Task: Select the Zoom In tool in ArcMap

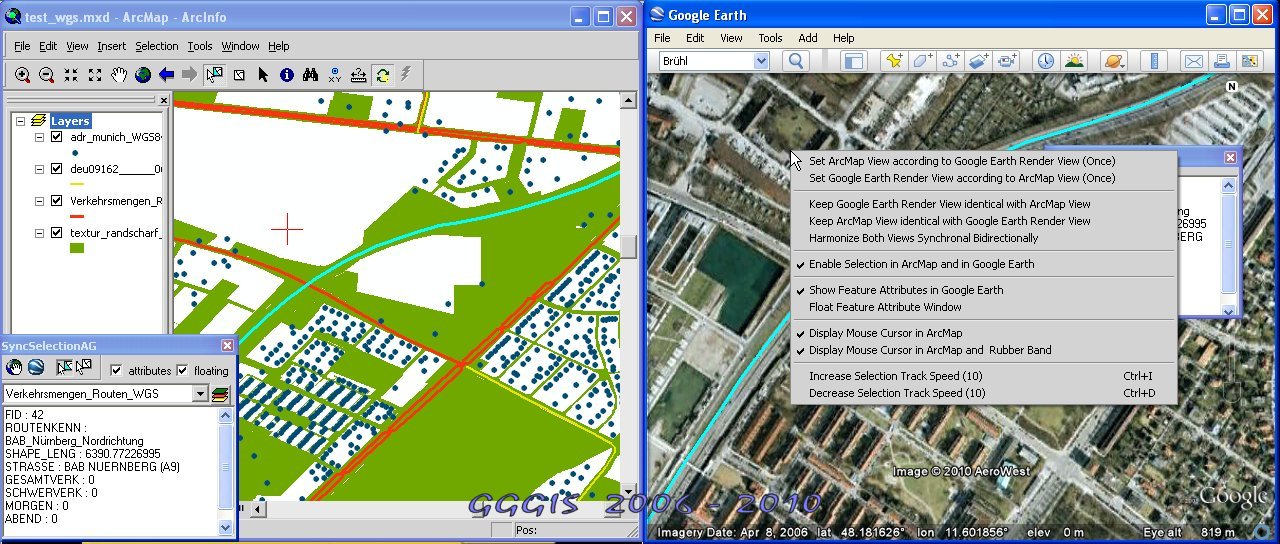Action: coord(23,75)
